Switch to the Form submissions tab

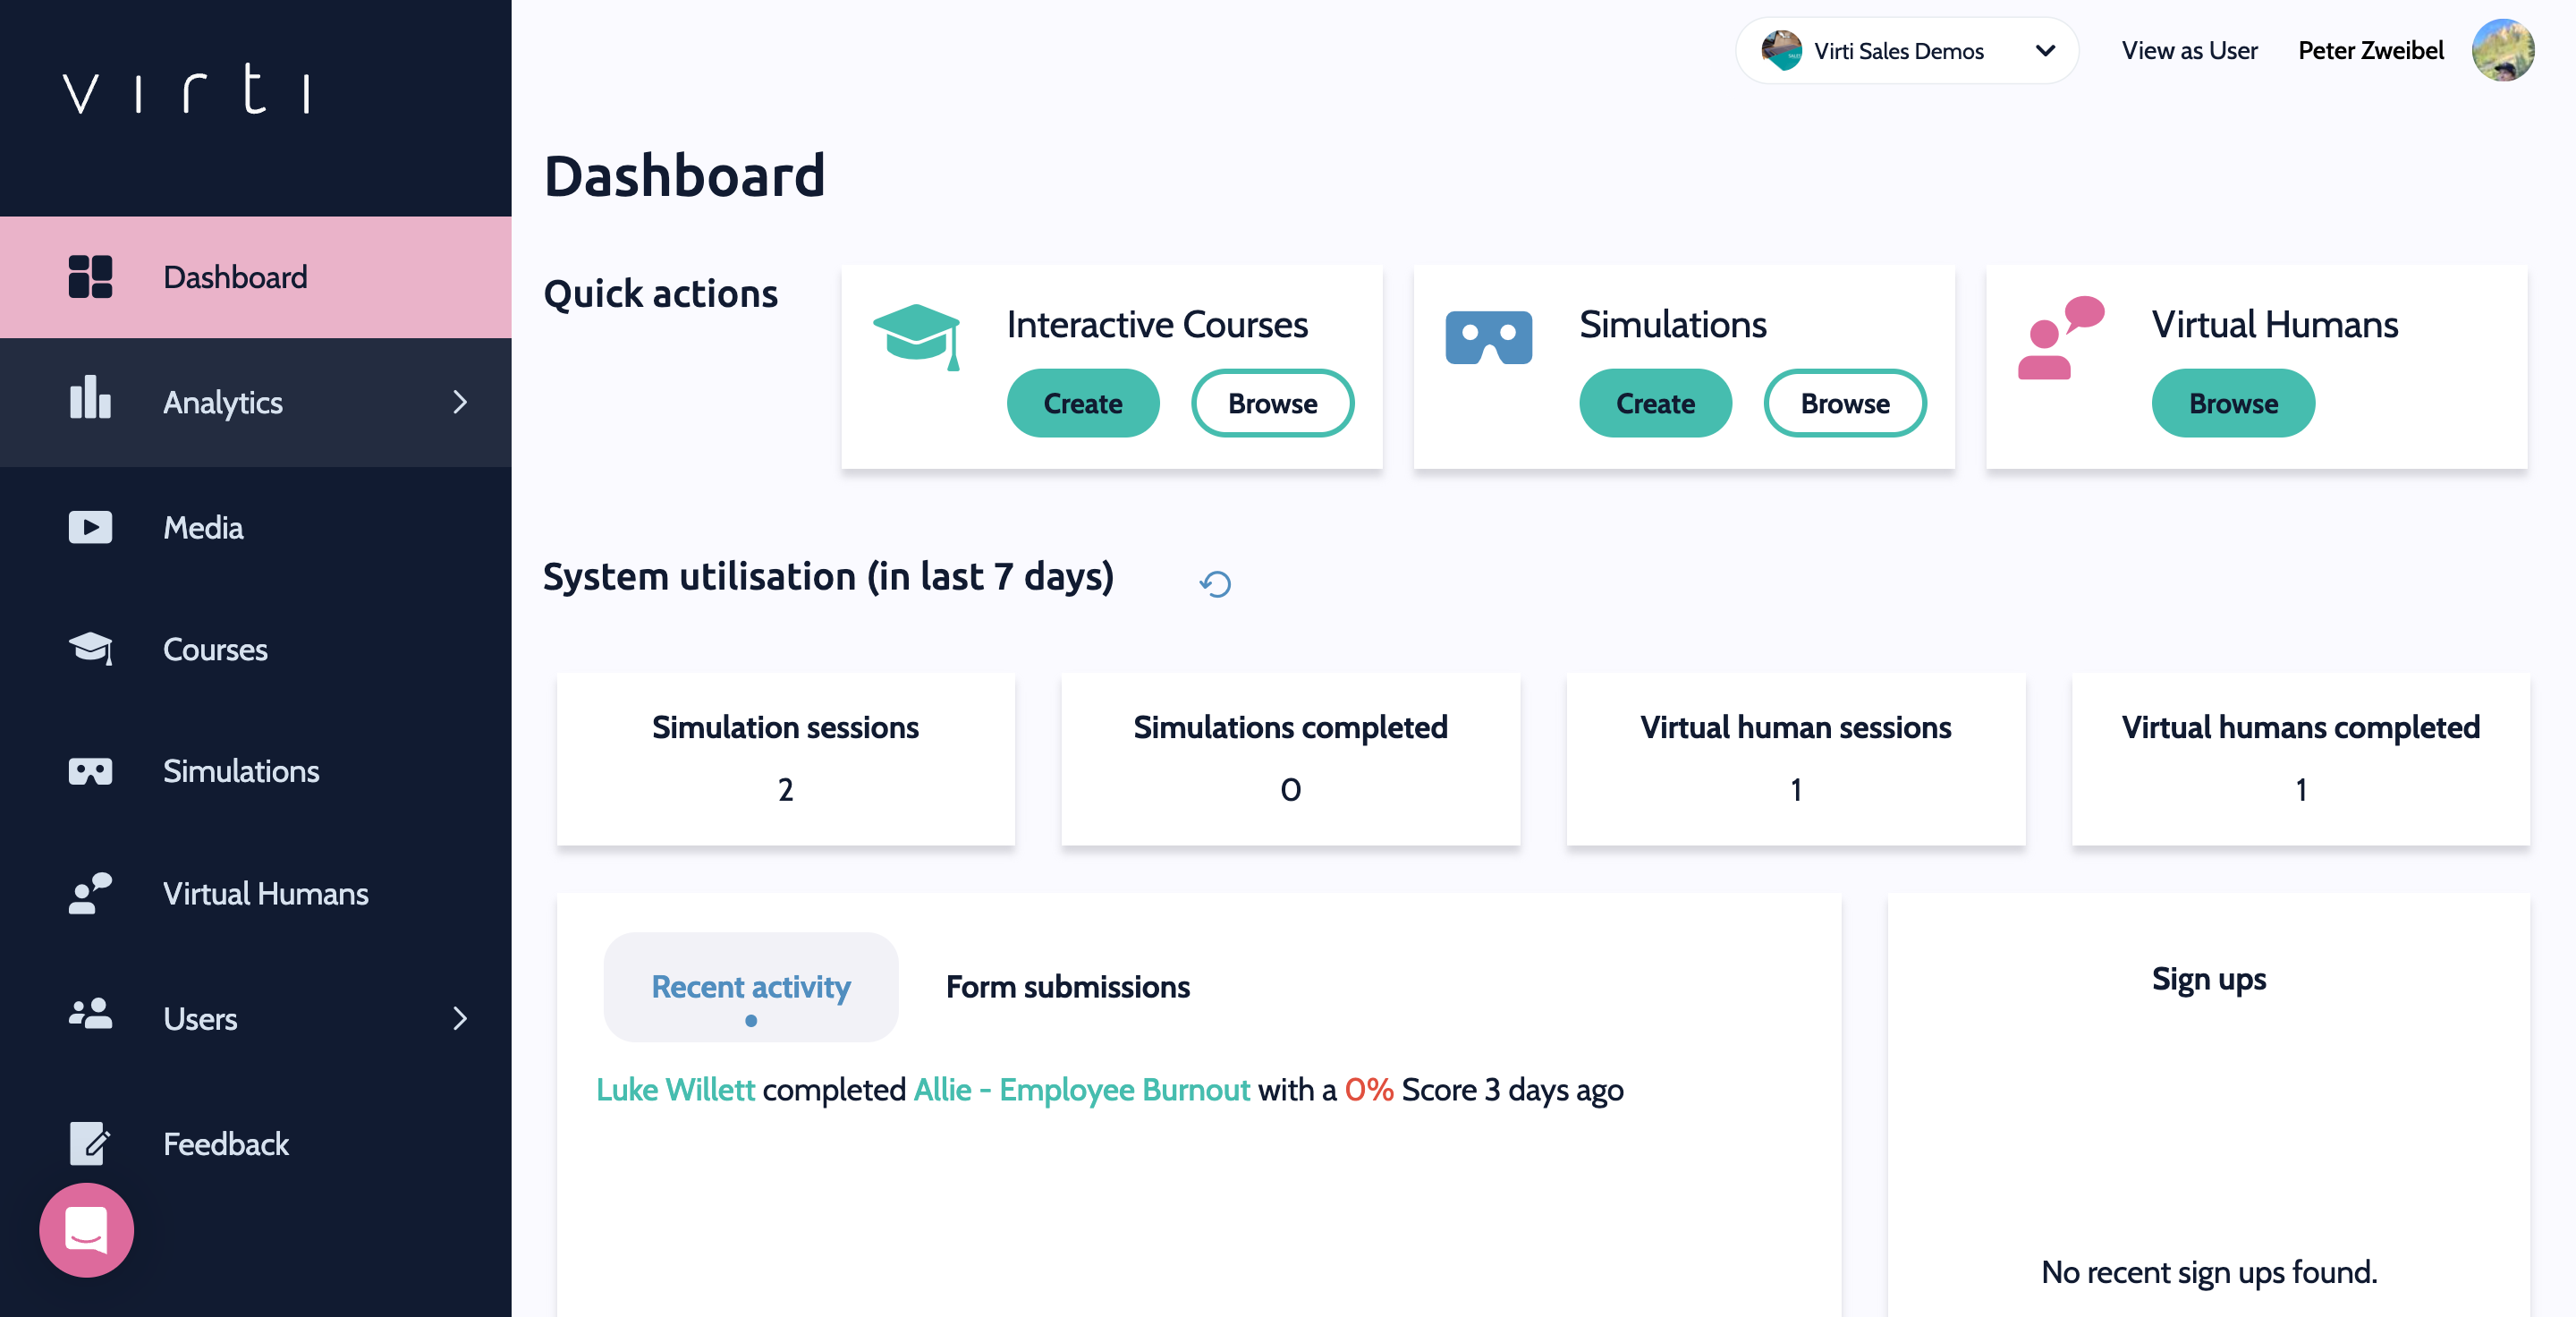[x=1067, y=986]
